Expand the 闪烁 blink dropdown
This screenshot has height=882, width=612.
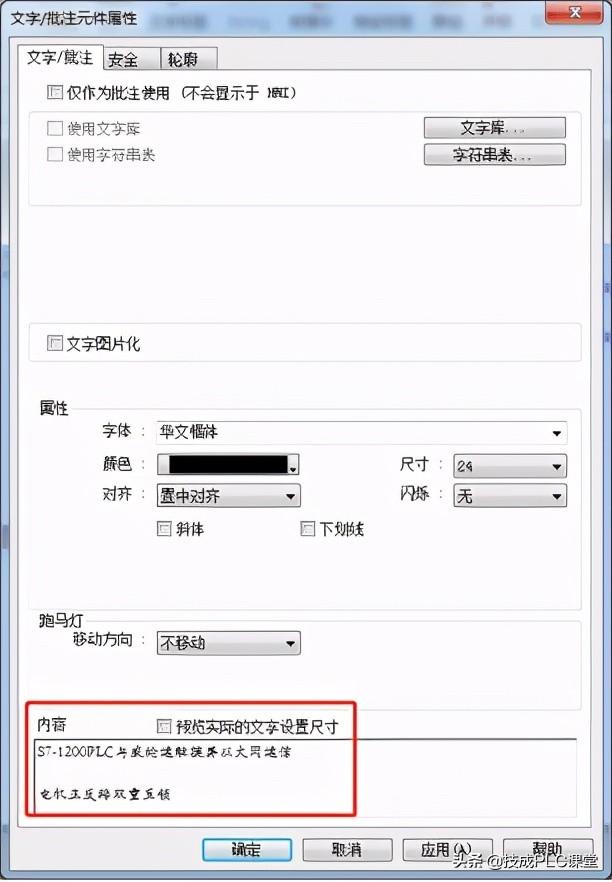(510, 496)
